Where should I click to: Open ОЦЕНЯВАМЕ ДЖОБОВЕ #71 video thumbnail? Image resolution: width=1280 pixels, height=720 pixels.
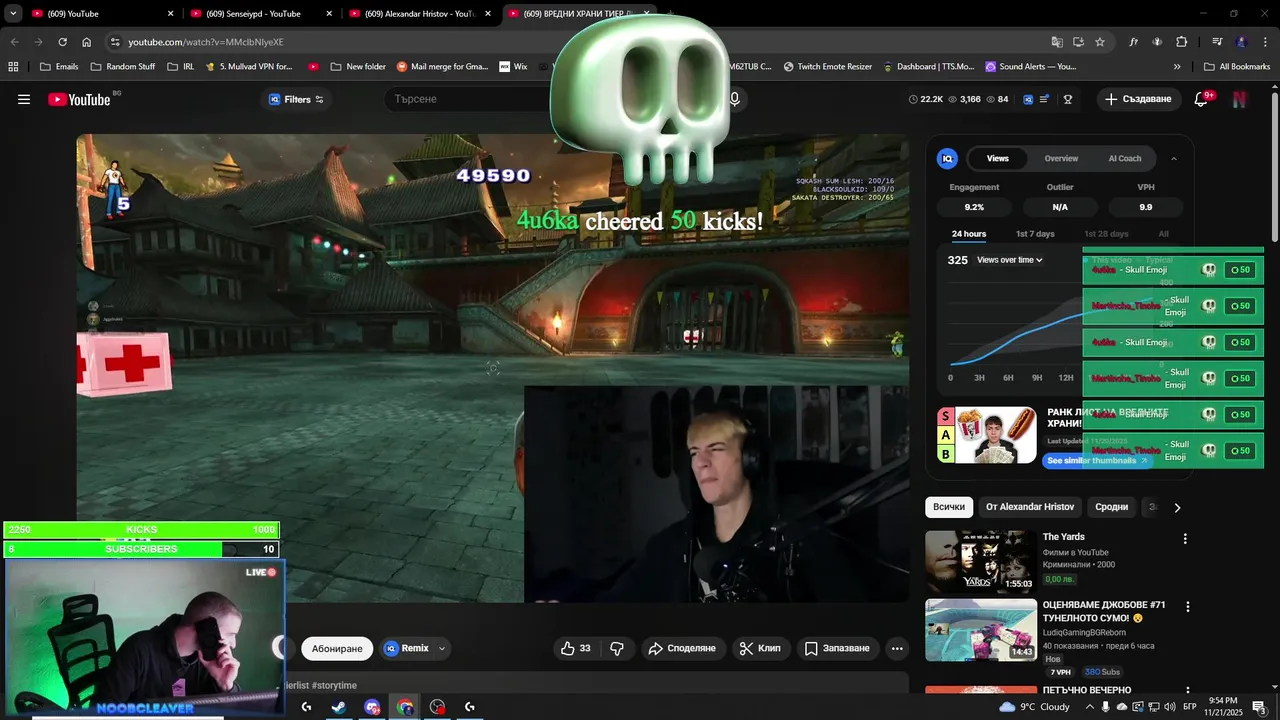981,630
